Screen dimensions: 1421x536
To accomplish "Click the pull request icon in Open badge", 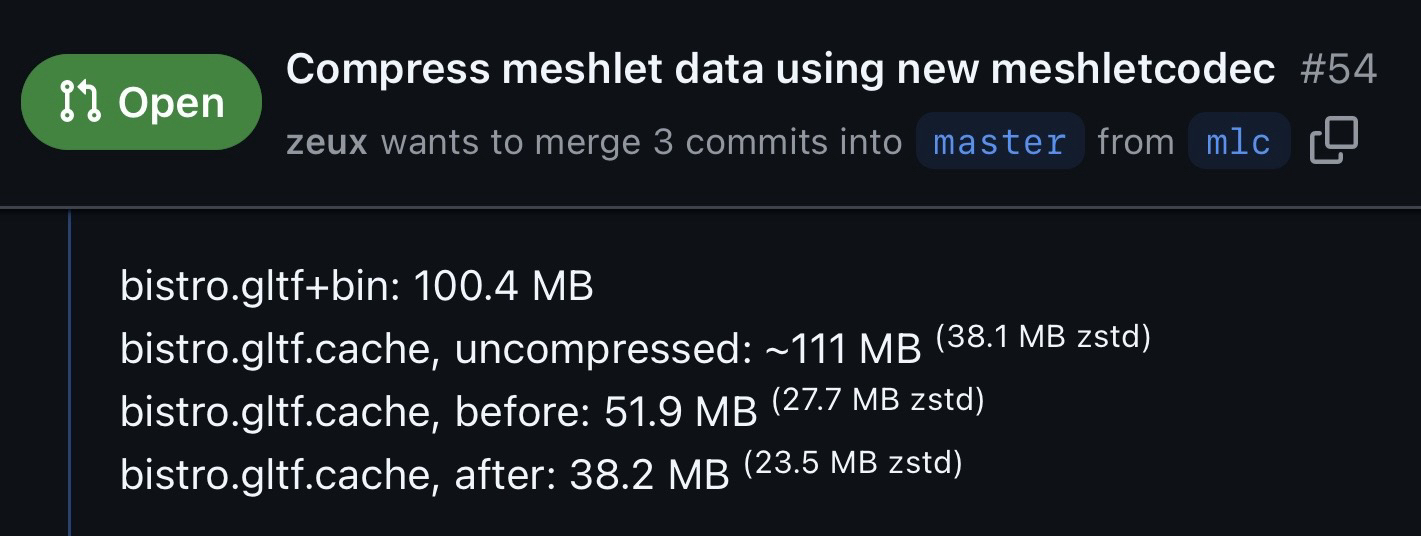I will (x=80, y=102).
